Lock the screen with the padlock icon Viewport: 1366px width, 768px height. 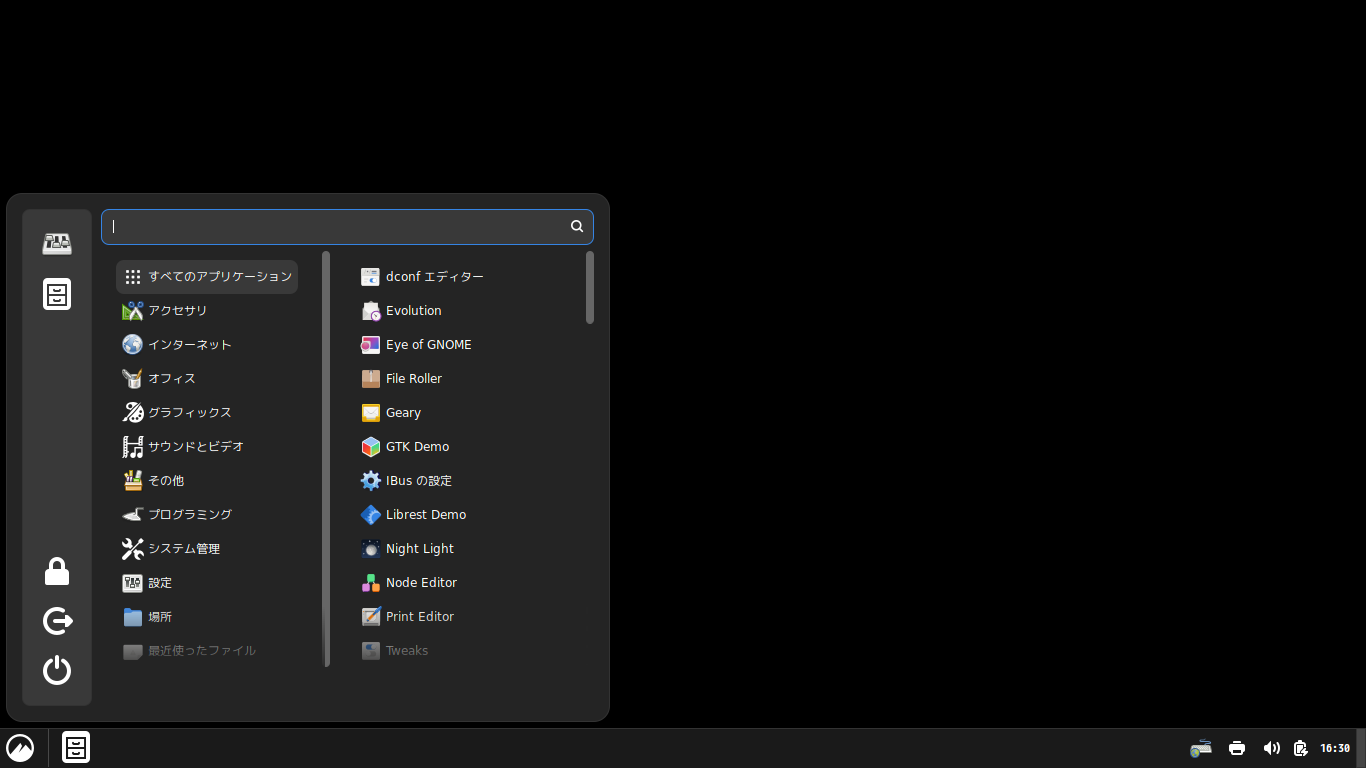click(x=57, y=572)
